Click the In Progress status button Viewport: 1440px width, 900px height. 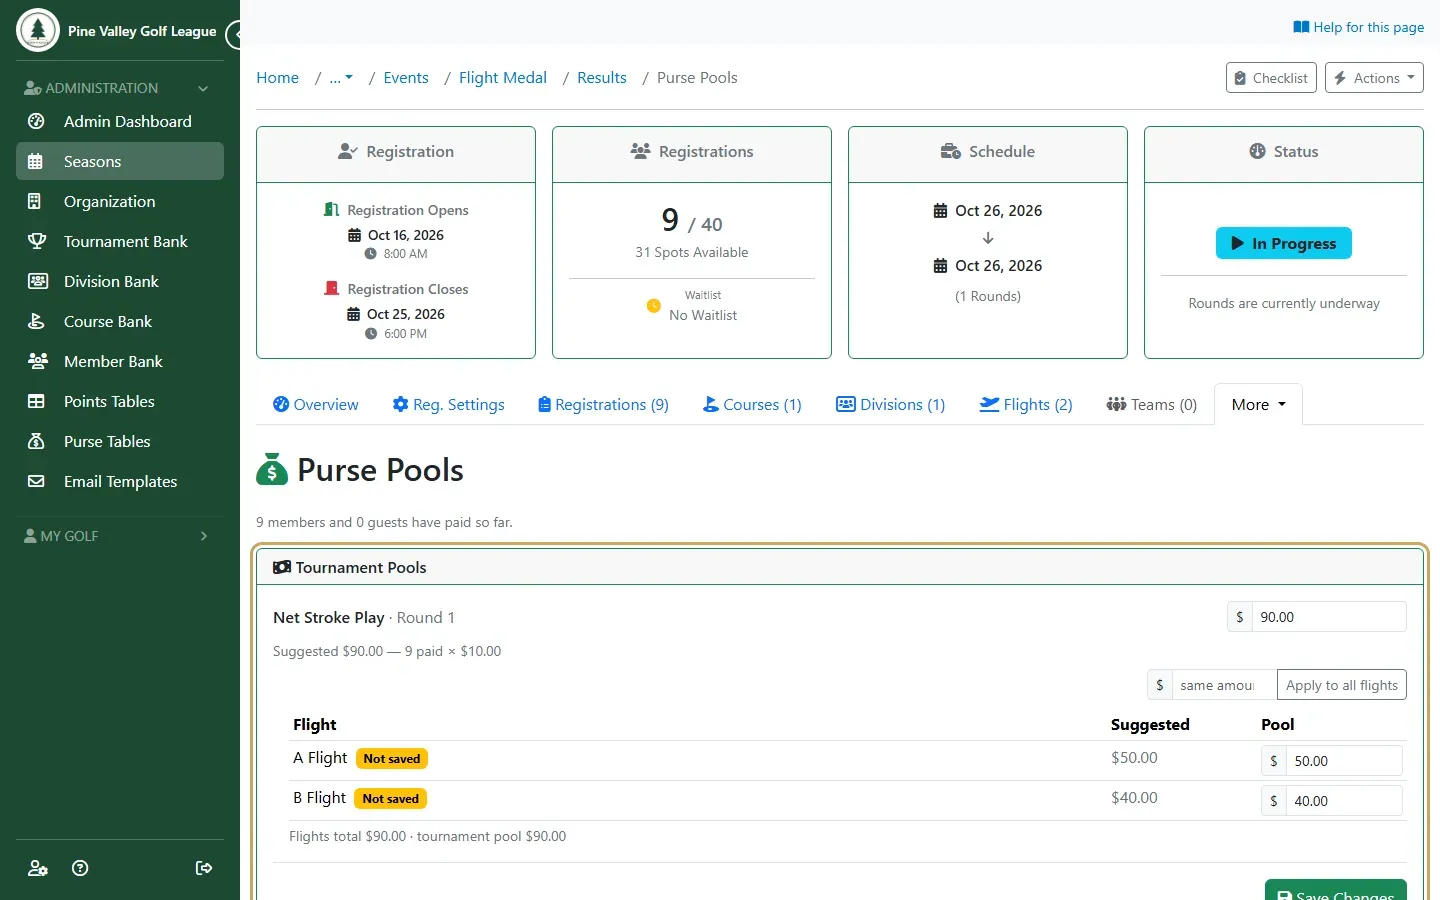click(1284, 243)
